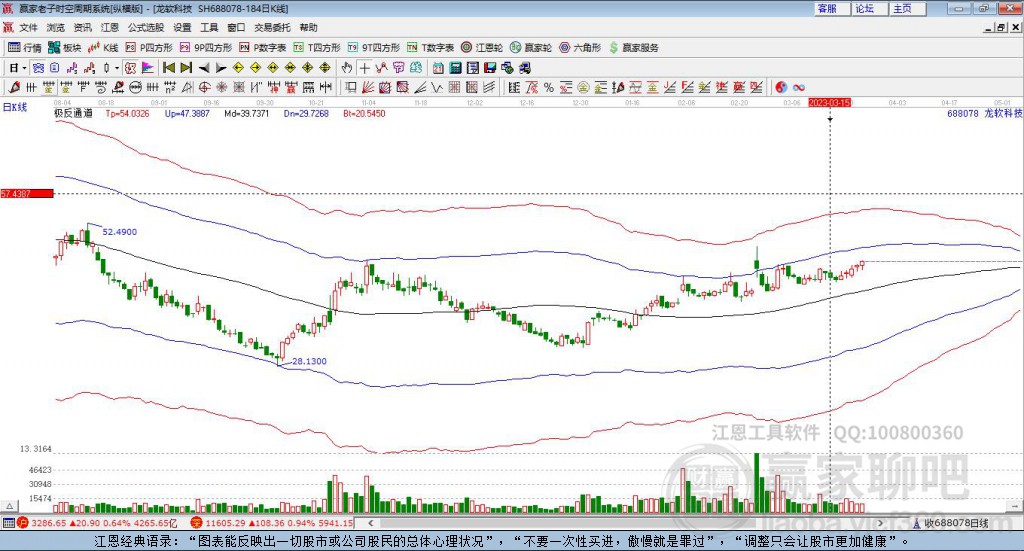
Task: Expand the candlestick style dropdown arrow
Action: click(116, 68)
